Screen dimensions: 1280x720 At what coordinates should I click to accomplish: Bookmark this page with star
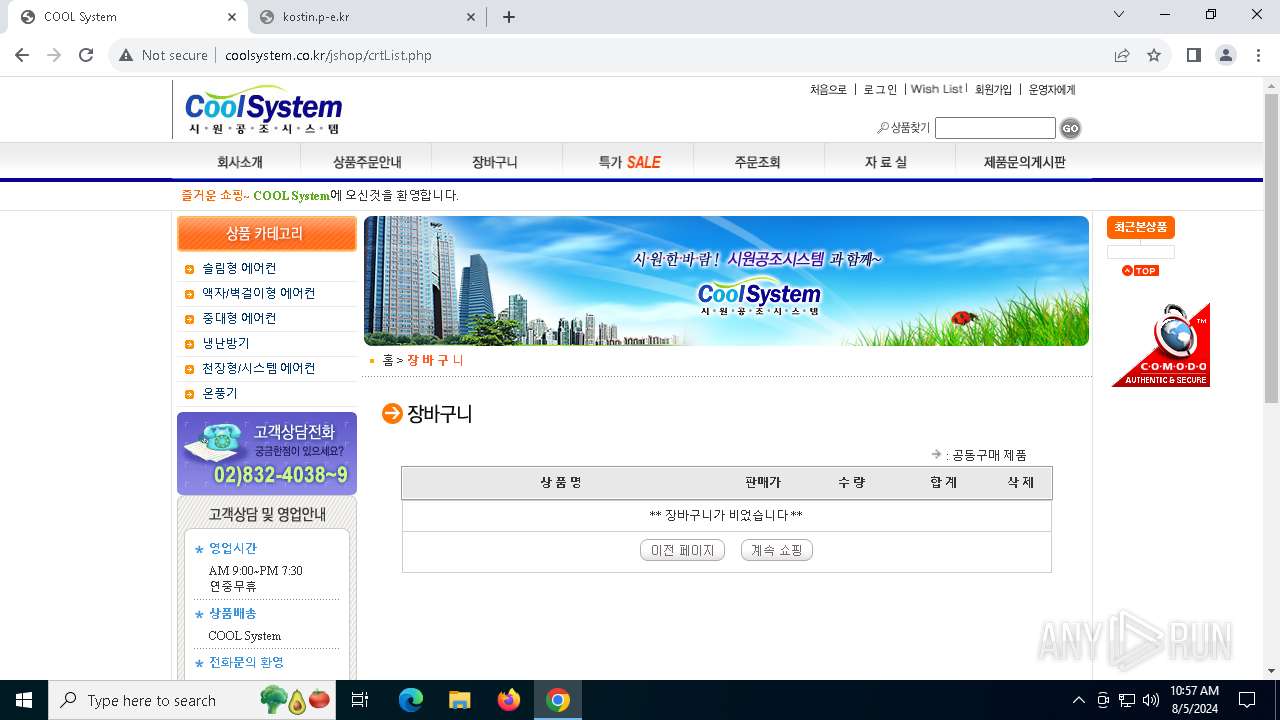(x=1154, y=55)
